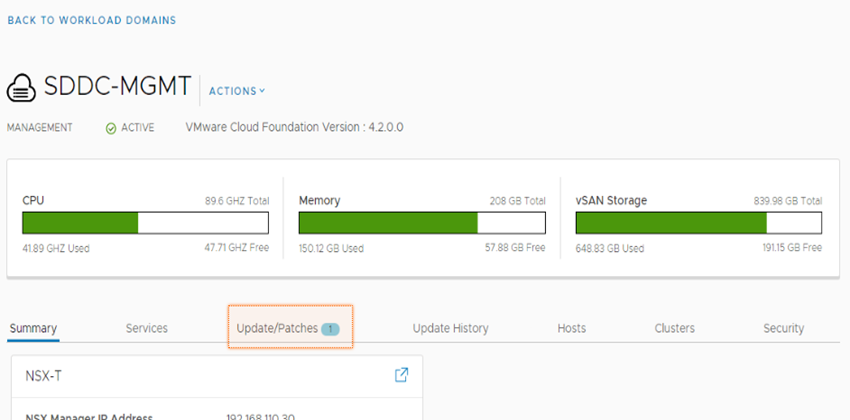
Task: Click the NSX-T card heading
Action: (x=43, y=375)
